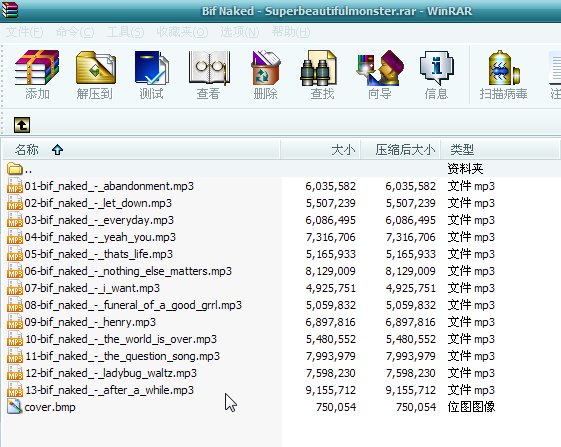Click MP3 icon of 09 henry file
The width and height of the screenshot is (561, 447).
(15, 322)
